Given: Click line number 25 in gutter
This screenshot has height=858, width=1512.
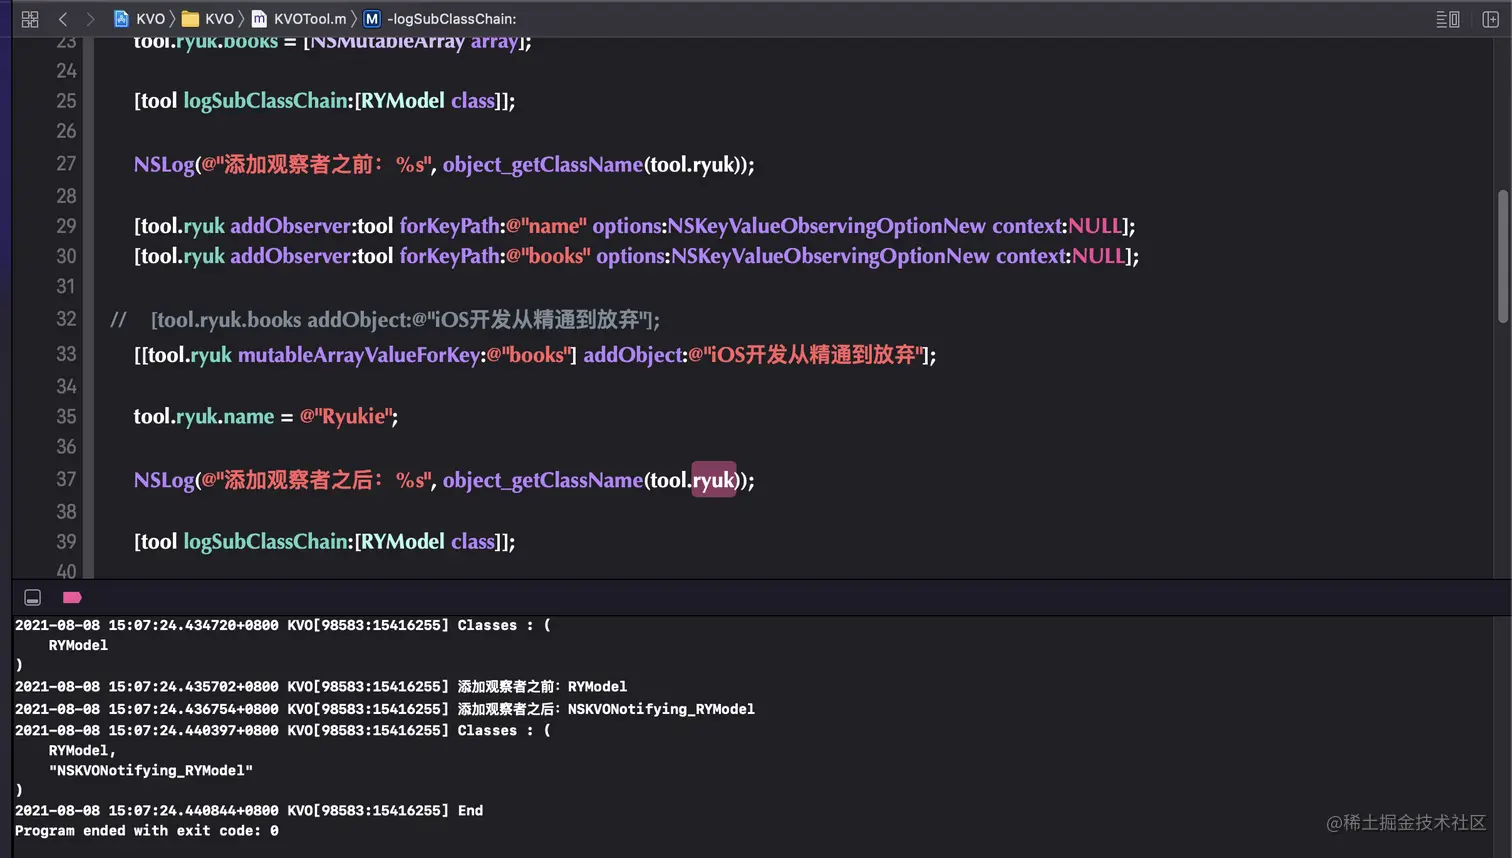Looking at the screenshot, I should (66, 101).
